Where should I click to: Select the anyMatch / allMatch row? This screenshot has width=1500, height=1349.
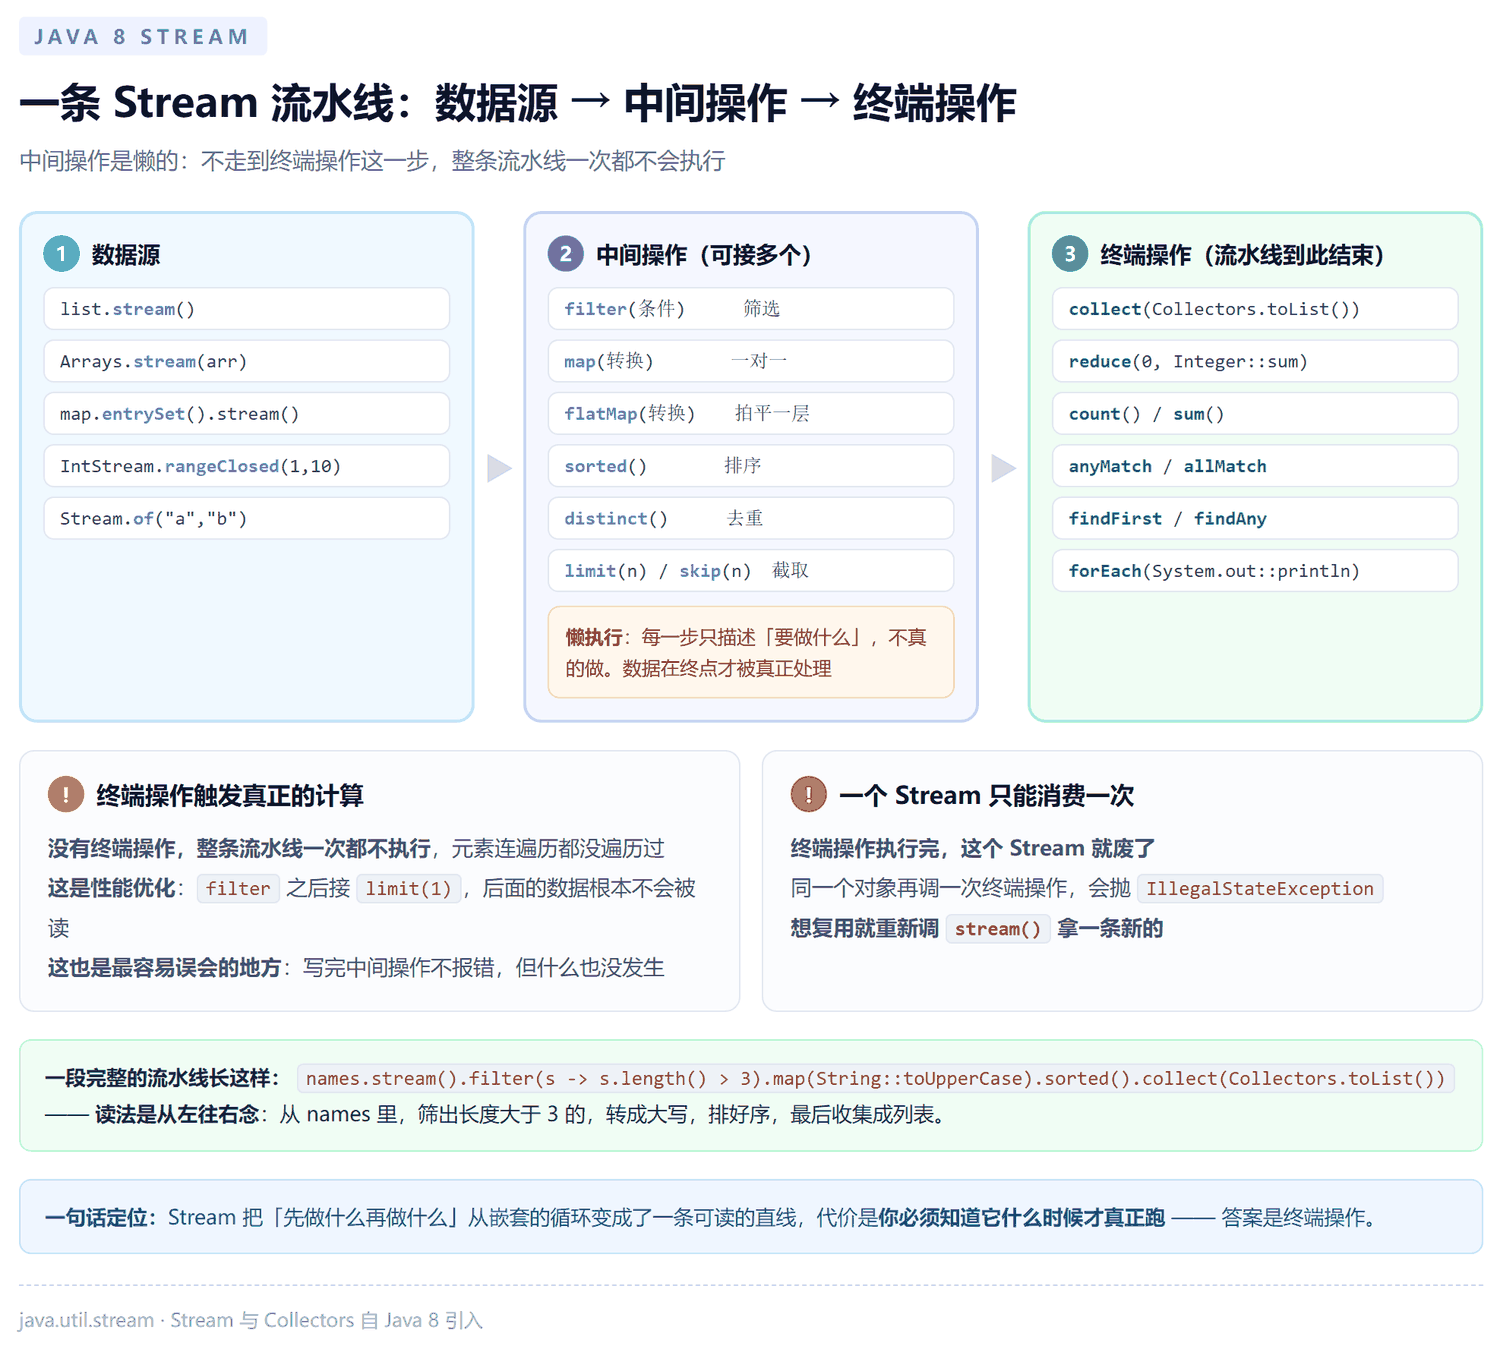tap(1255, 466)
